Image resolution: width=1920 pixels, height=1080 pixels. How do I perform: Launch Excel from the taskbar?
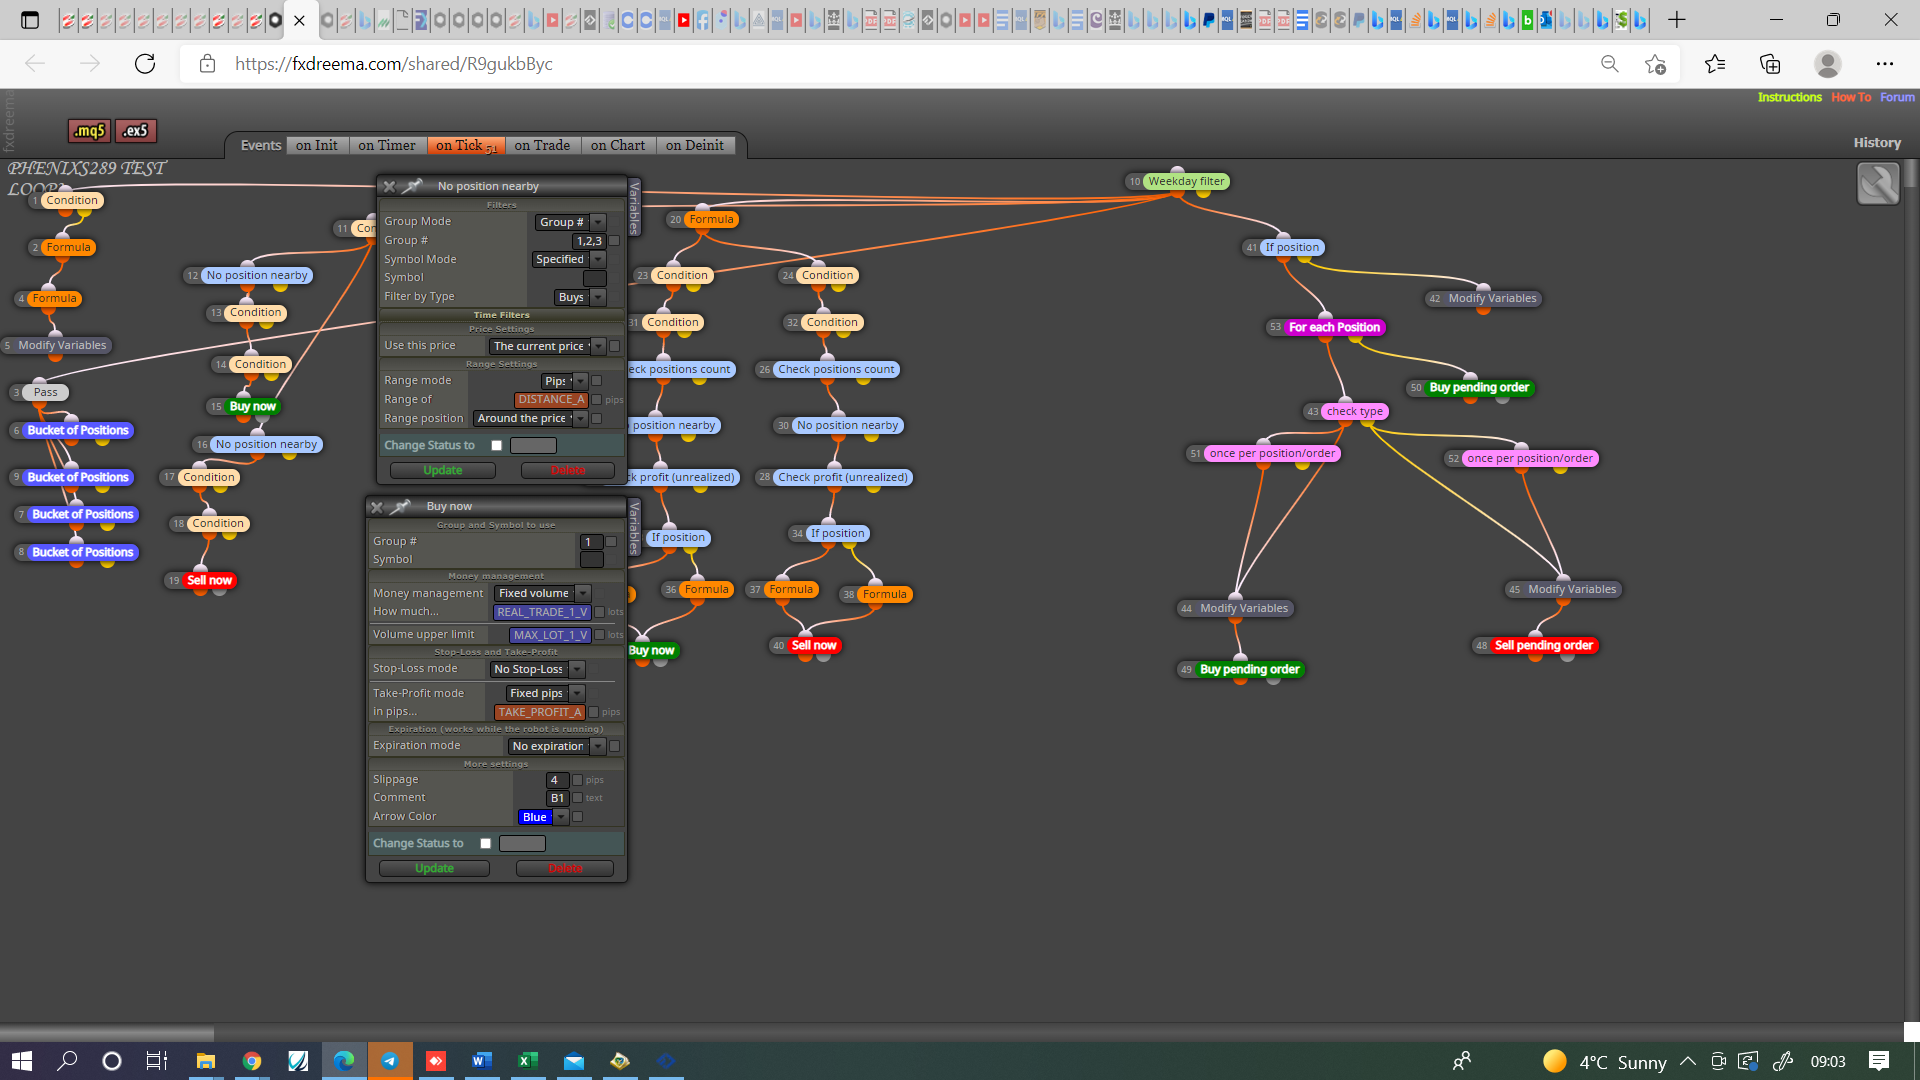tap(528, 1061)
